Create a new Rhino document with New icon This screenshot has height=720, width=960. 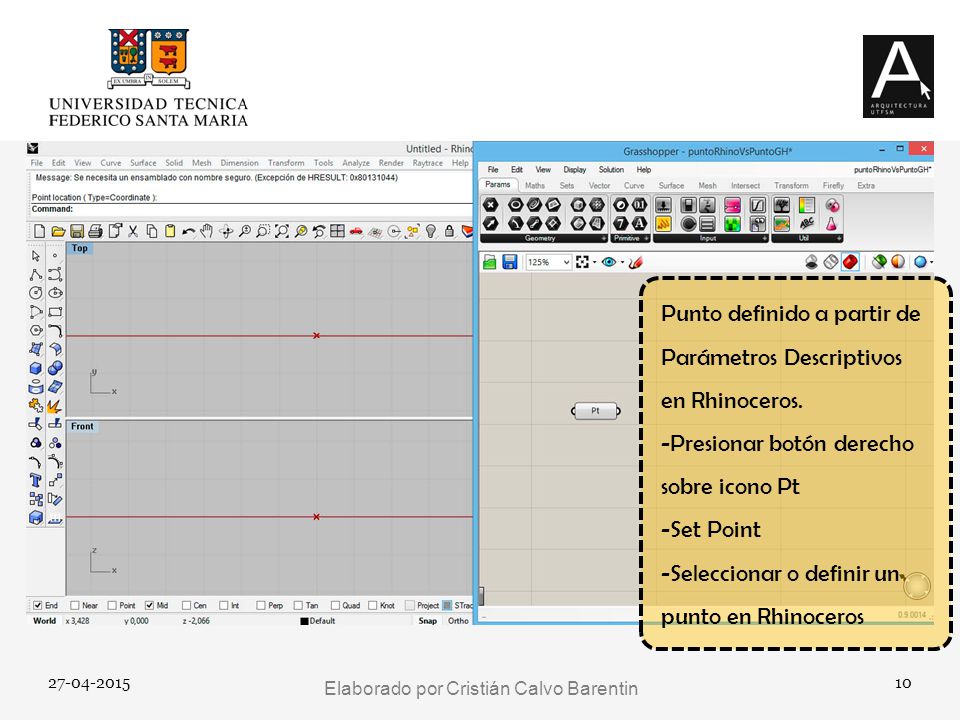pos(40,231)
